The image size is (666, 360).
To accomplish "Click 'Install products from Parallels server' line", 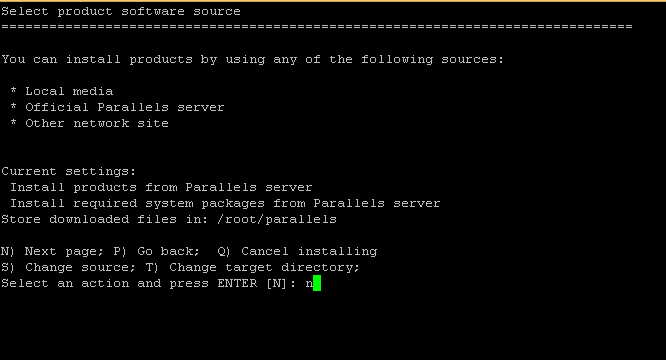I will click(x=161, y=188).
